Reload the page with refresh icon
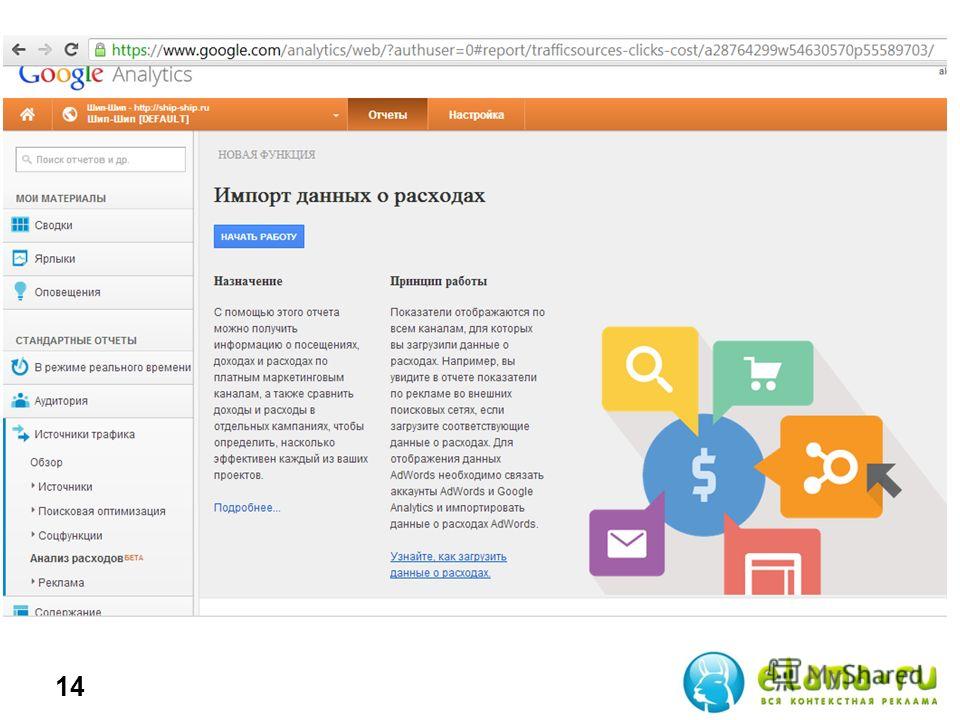Screen dimensions: 960x720 [72, 50]
